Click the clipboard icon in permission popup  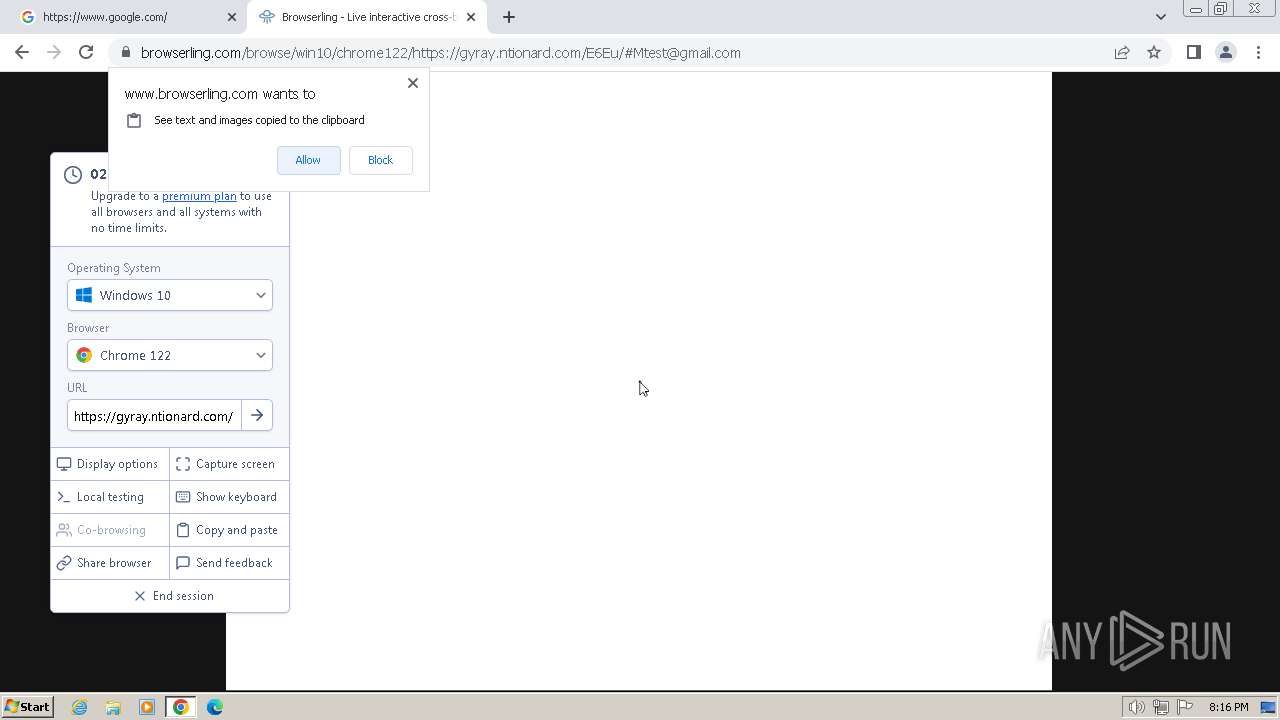pos(134,120)
